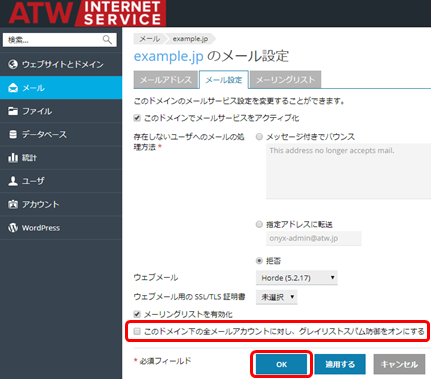The height and width of the screenshot is (379, 431).
Task: Click the user icon beside ユーザ
Action: [13, 181]
